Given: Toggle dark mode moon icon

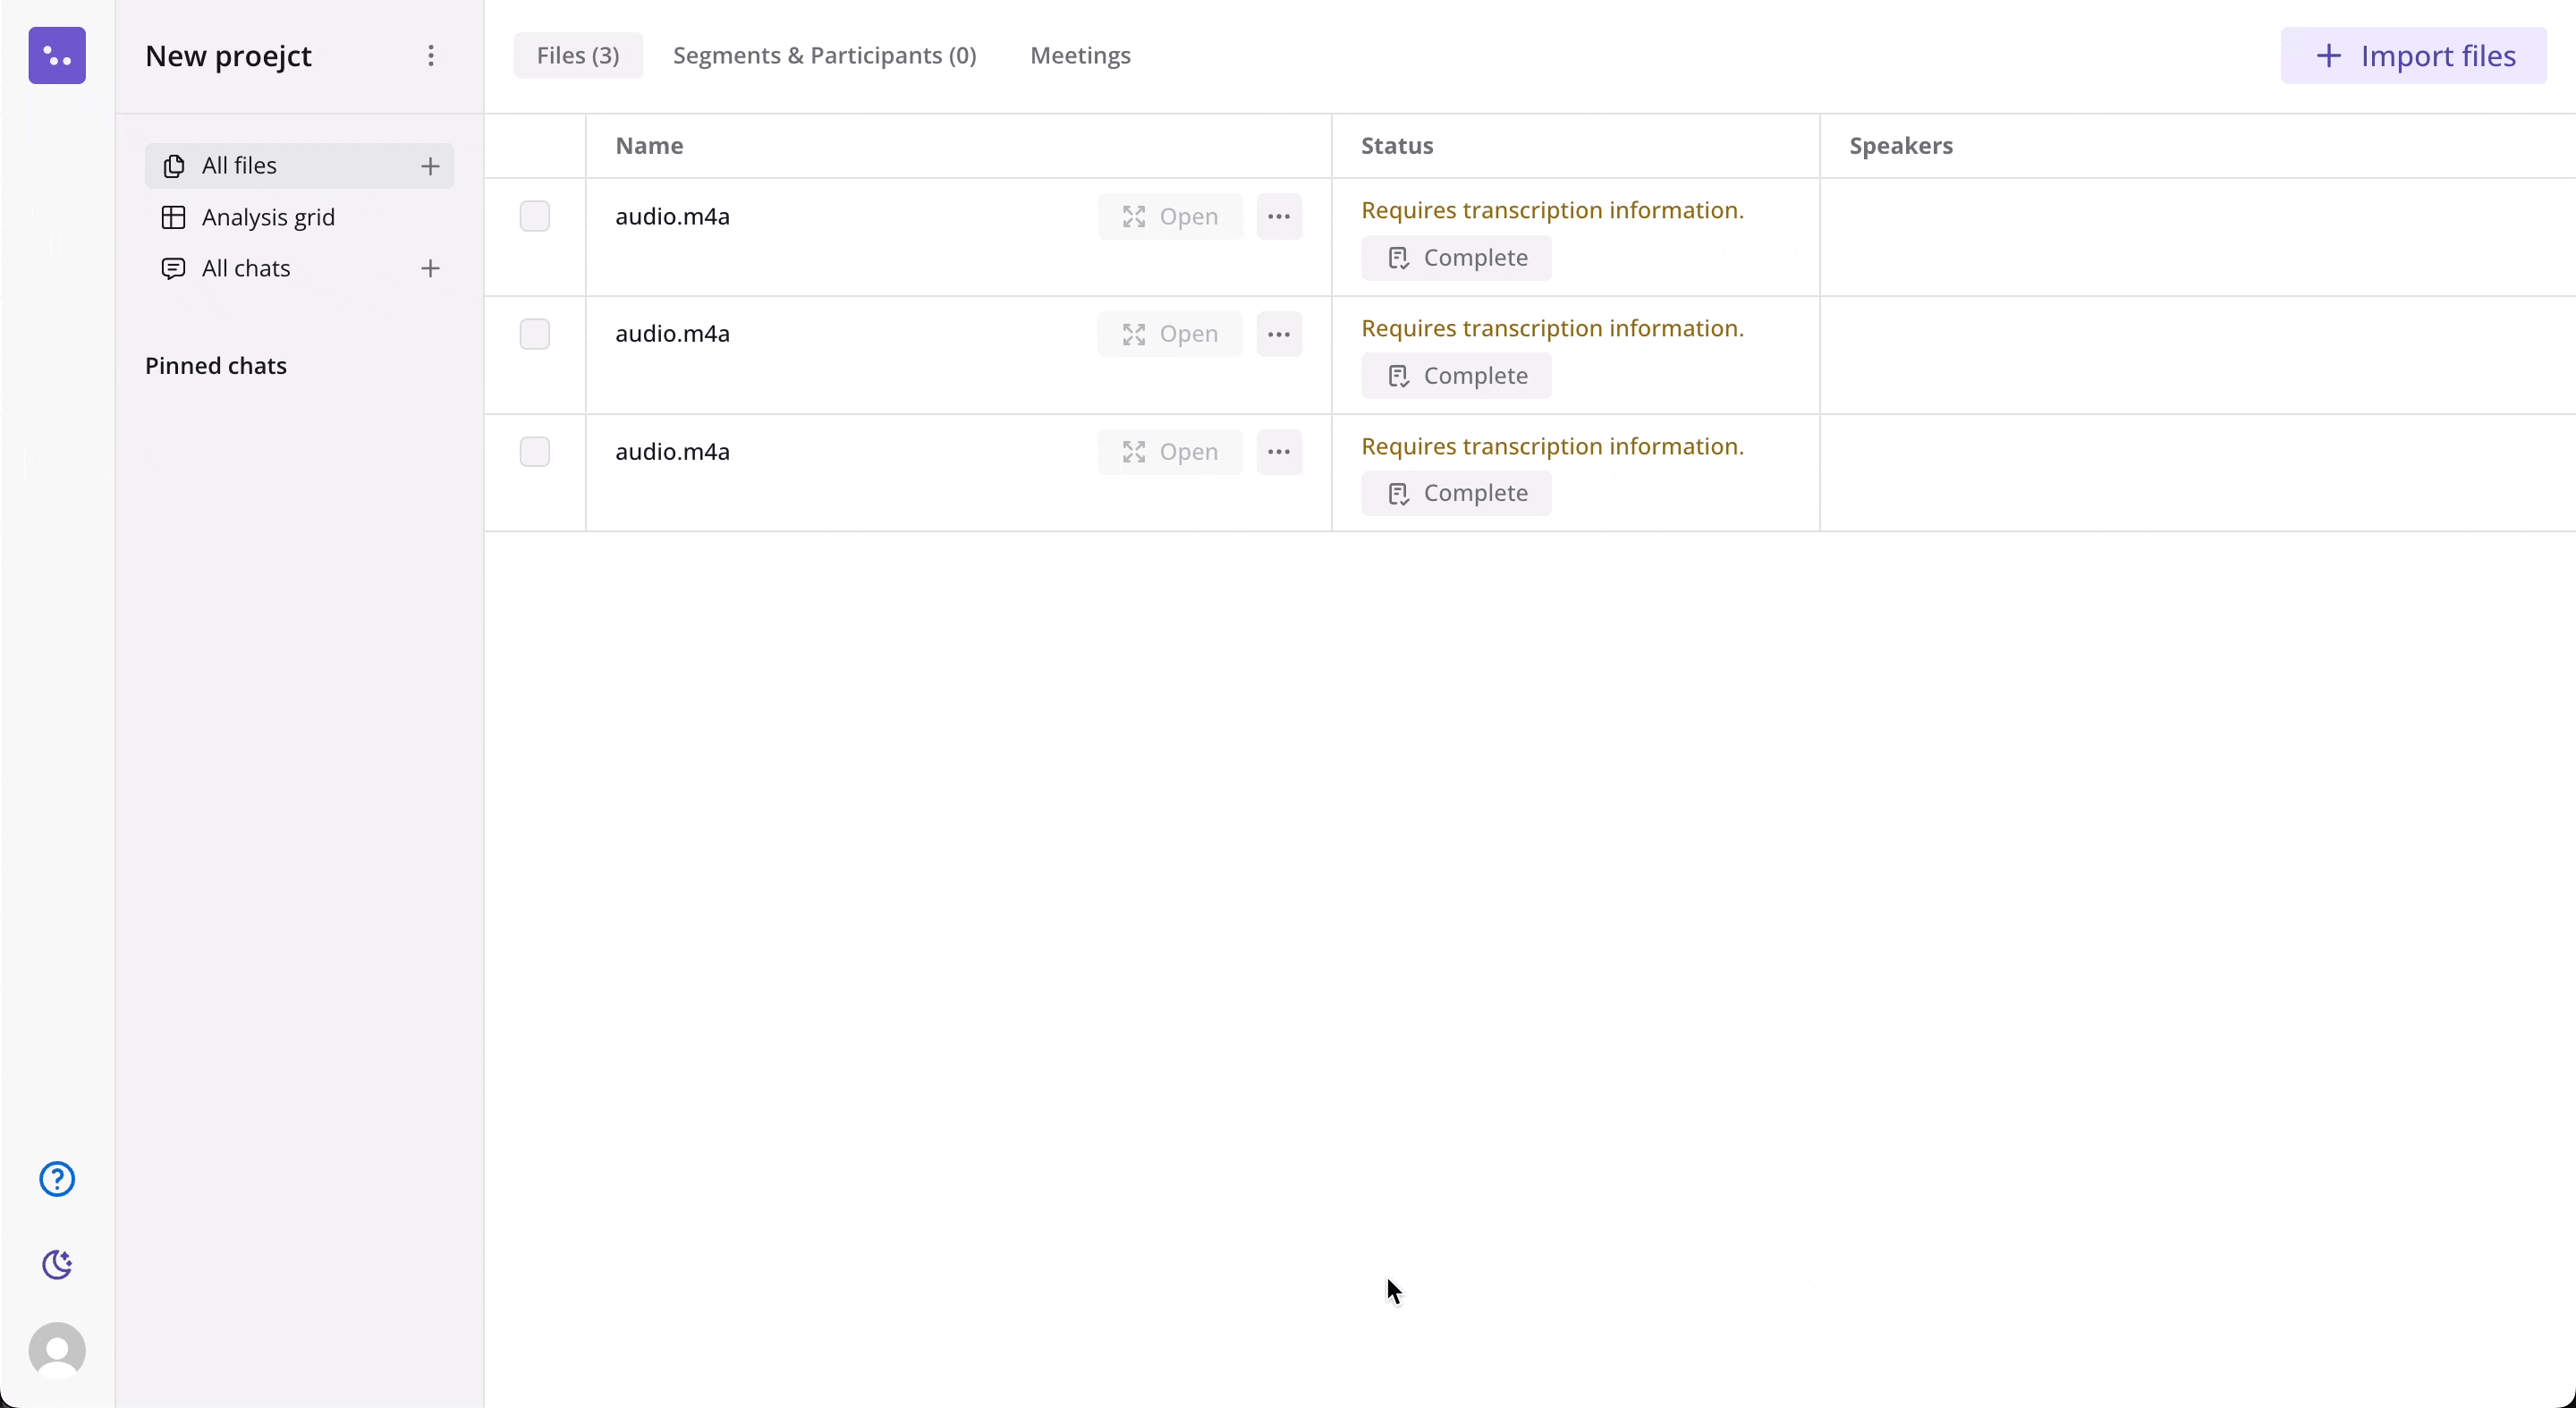Looking at the screenshot, I should tap(57, 1265).
